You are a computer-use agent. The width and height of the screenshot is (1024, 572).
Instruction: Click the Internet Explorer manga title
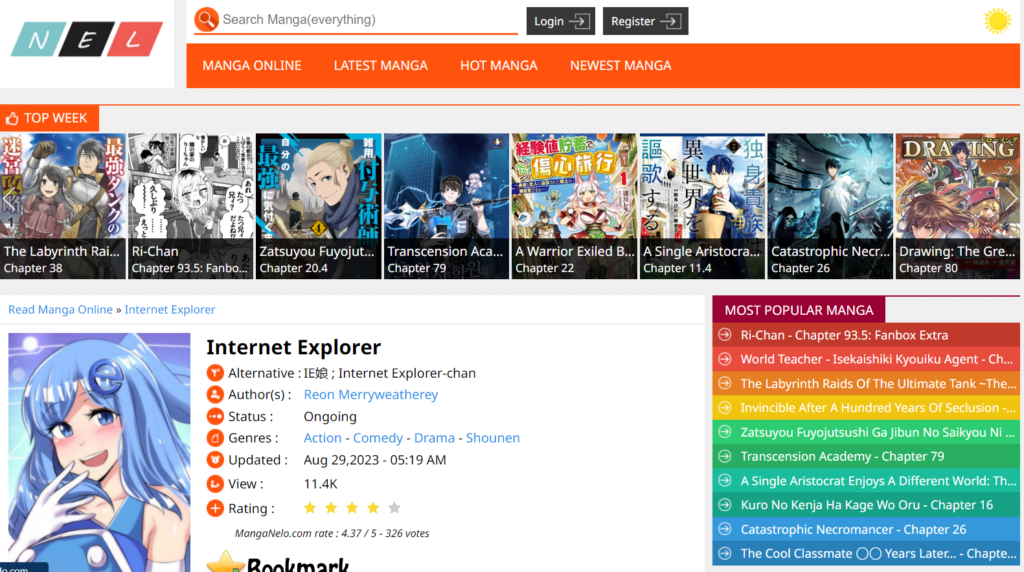(x=293, y=347)
